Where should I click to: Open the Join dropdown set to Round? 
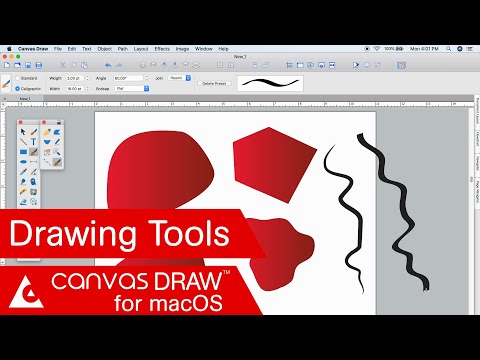point(180,78)
